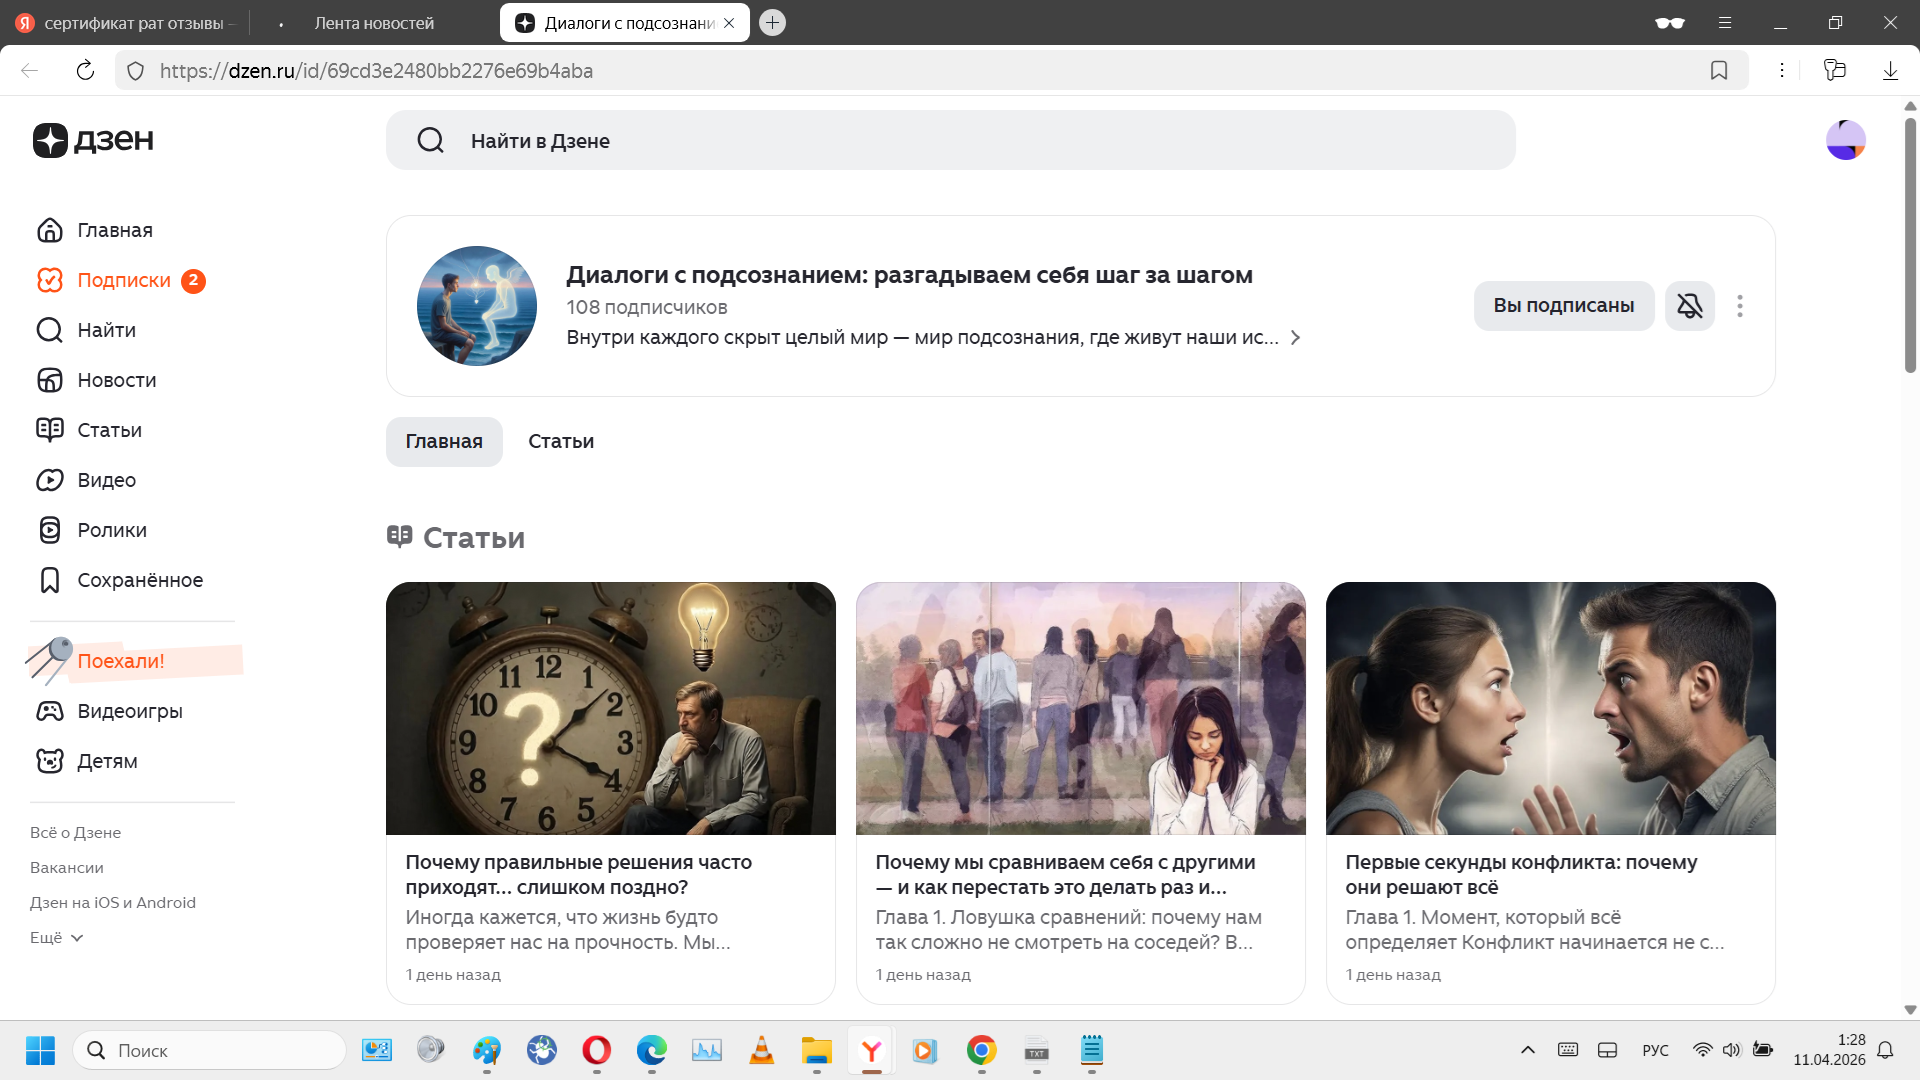The width and height of the screenshot is (1920, 1080).
Task: Switch to Лента новостей browser tab
Action: click(374, 23)
